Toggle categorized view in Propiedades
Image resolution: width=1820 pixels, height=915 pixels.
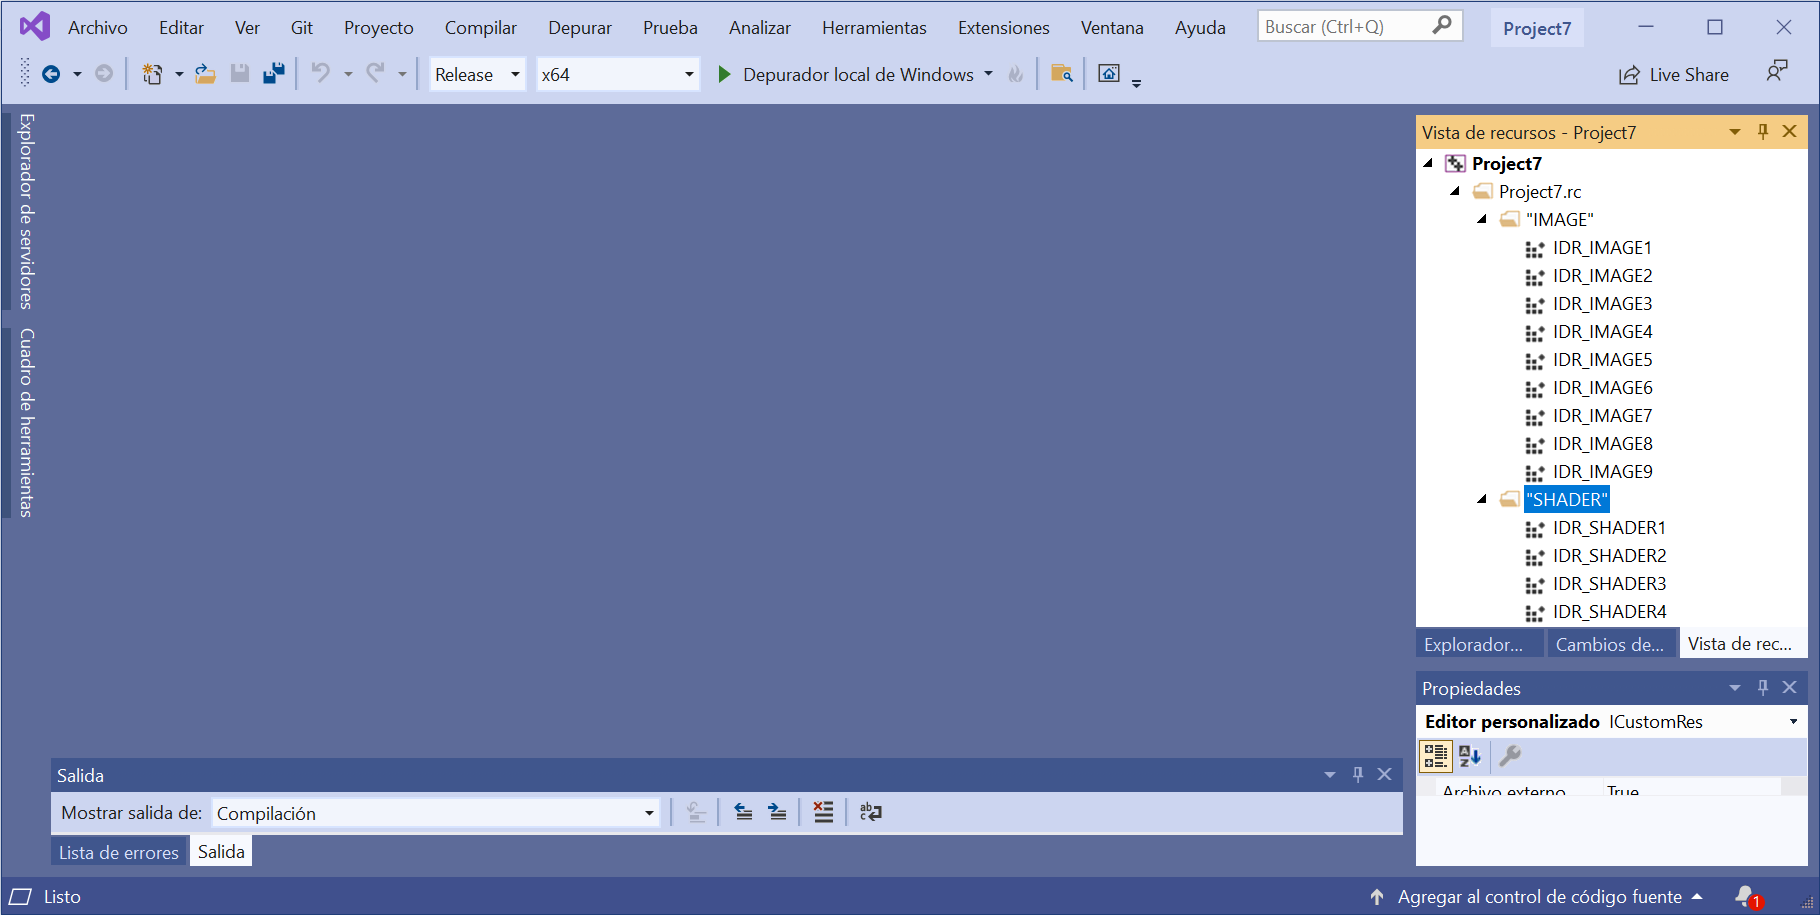pyautogui.click(x=1435, y=756)
